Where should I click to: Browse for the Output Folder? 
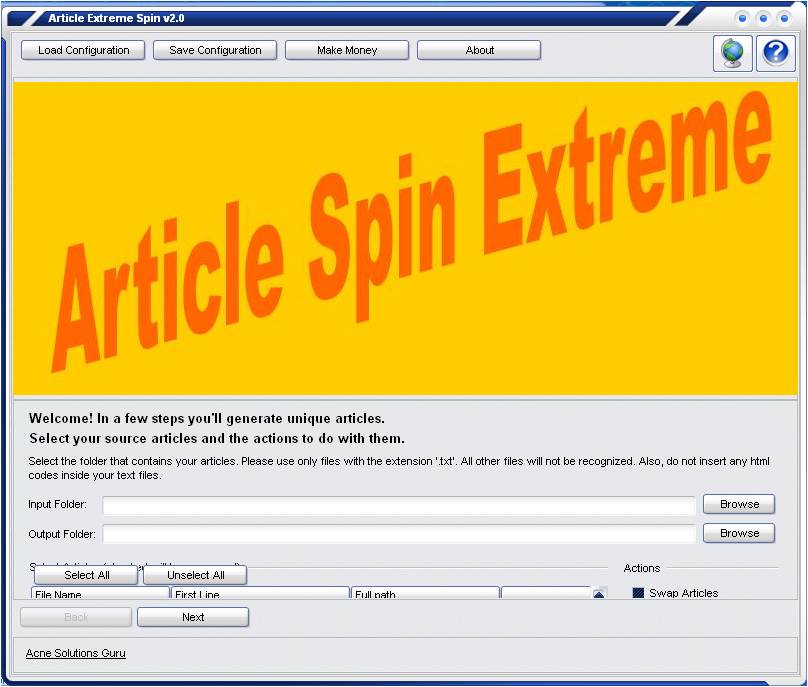pyautogui.click(x=739, y=533)
